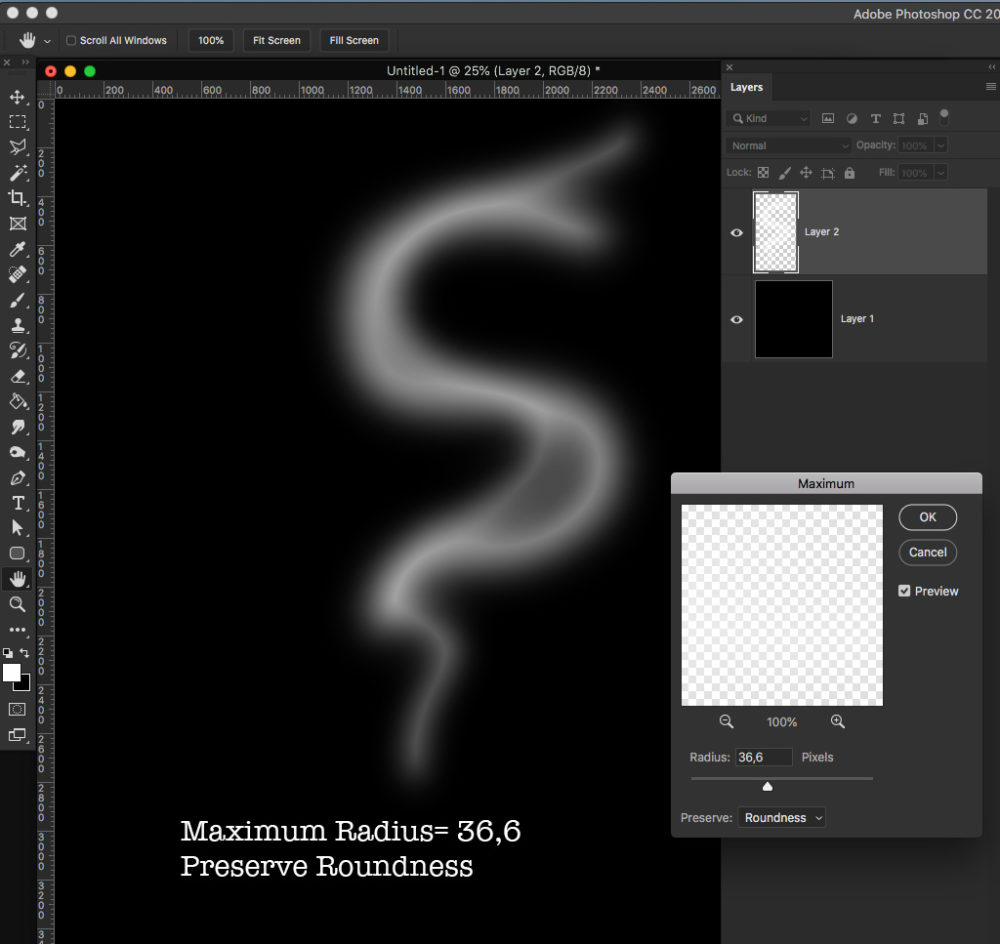Enable Scroll All Windows checkbox
Viewport: 1000px width, 944px height.
pyautogui.click(x=71, y=40)
